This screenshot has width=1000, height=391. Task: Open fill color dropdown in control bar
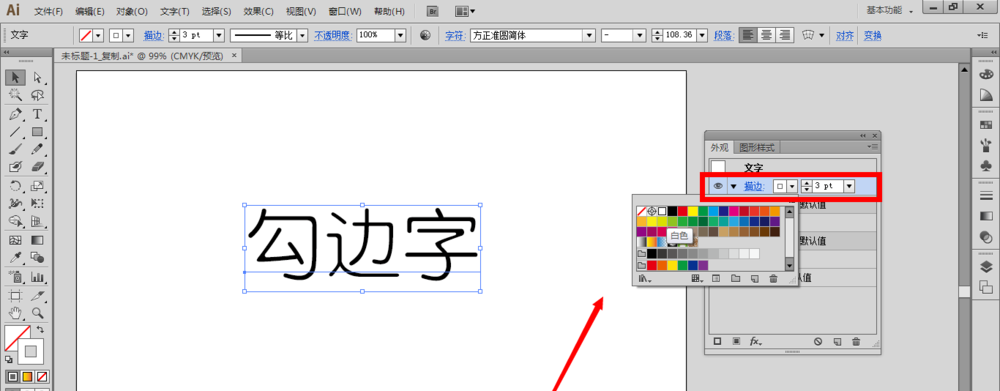click(x=98, y=36)
